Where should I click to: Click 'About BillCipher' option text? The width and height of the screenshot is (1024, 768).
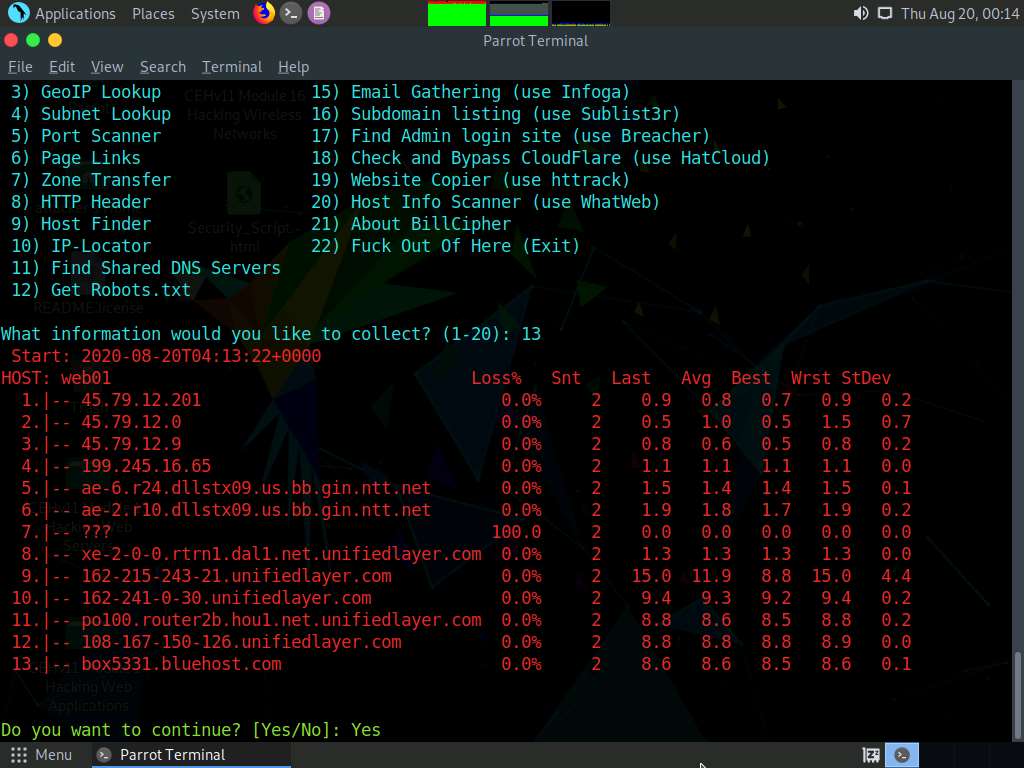pyautogui.click(x=431, y=224)
